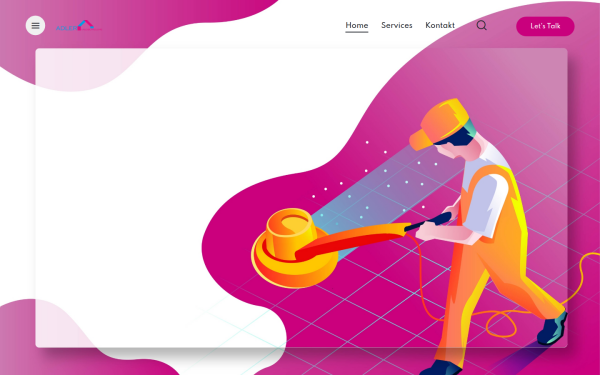Open the Services menu item
The image size is (600, 375).
397,25
